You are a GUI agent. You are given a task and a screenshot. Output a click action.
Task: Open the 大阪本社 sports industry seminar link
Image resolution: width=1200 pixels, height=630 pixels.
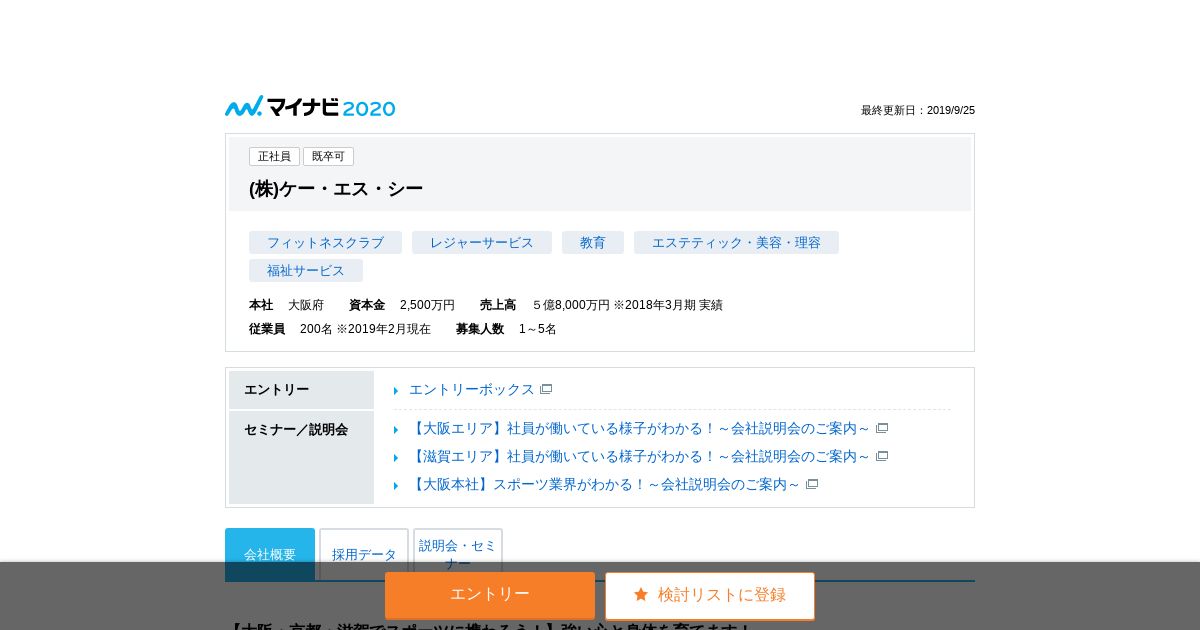[604, 484]
